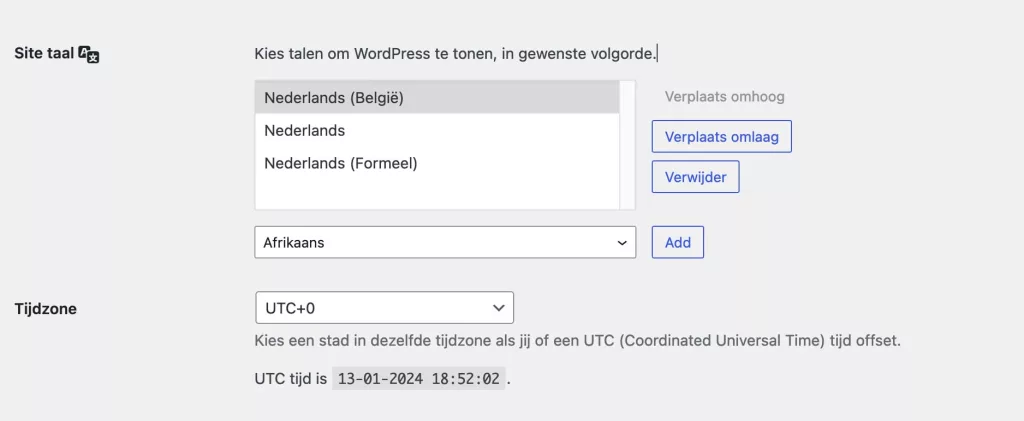
Task: Remove the selected language with Verwijder
Action: pos(695,178)
